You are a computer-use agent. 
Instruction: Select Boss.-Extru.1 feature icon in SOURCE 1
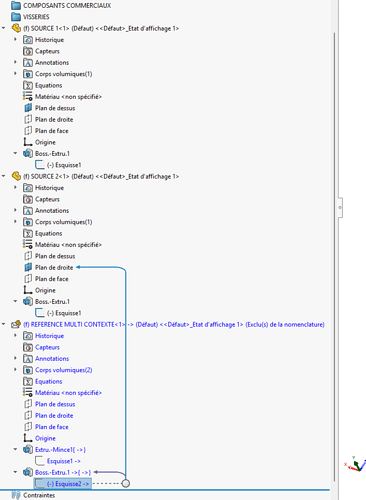click(x=28, y=153)
